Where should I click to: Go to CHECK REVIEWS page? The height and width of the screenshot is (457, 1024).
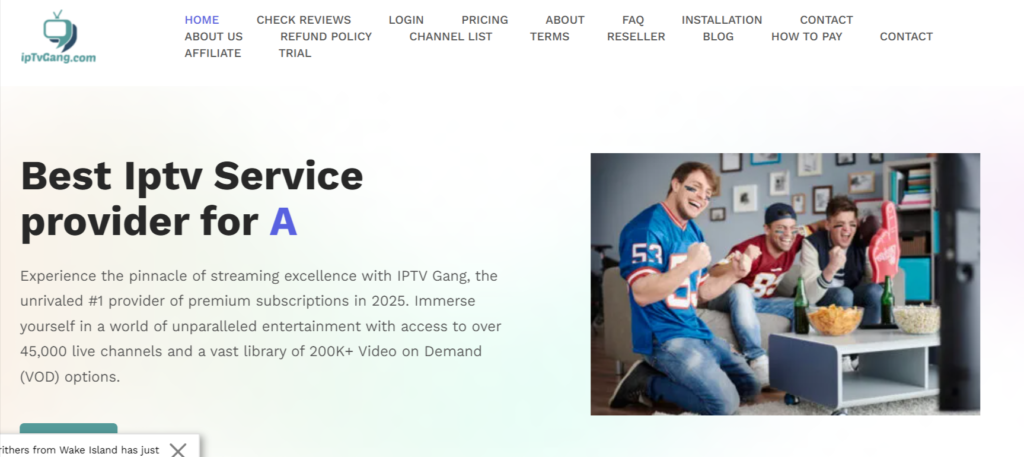(x=304, y=20)
